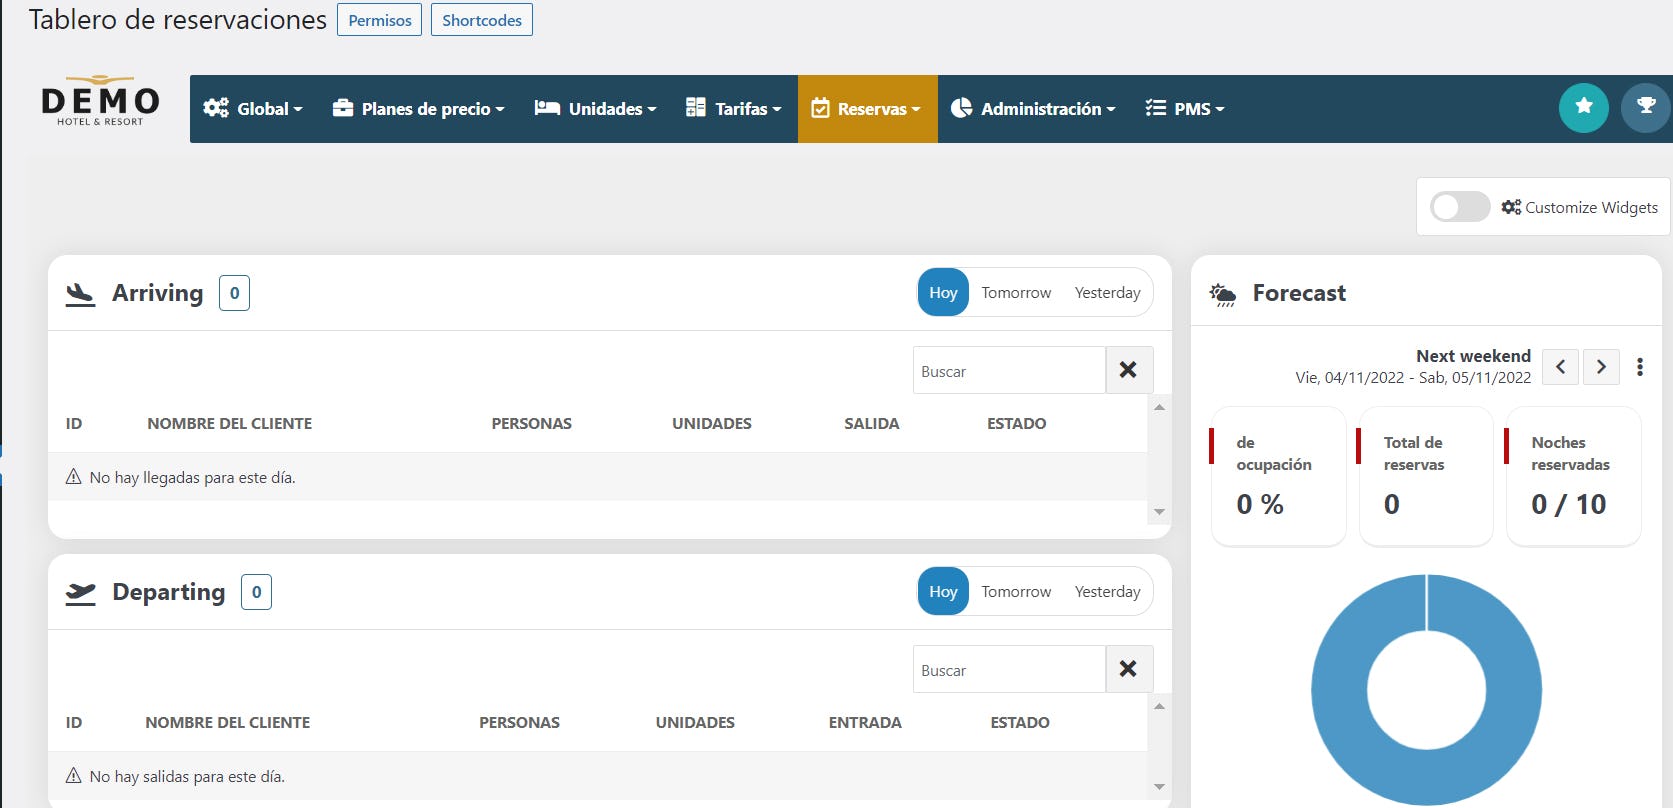Select Tomorrow in Arriving widget
The image size is (1673, 808).
(1016, 292)
